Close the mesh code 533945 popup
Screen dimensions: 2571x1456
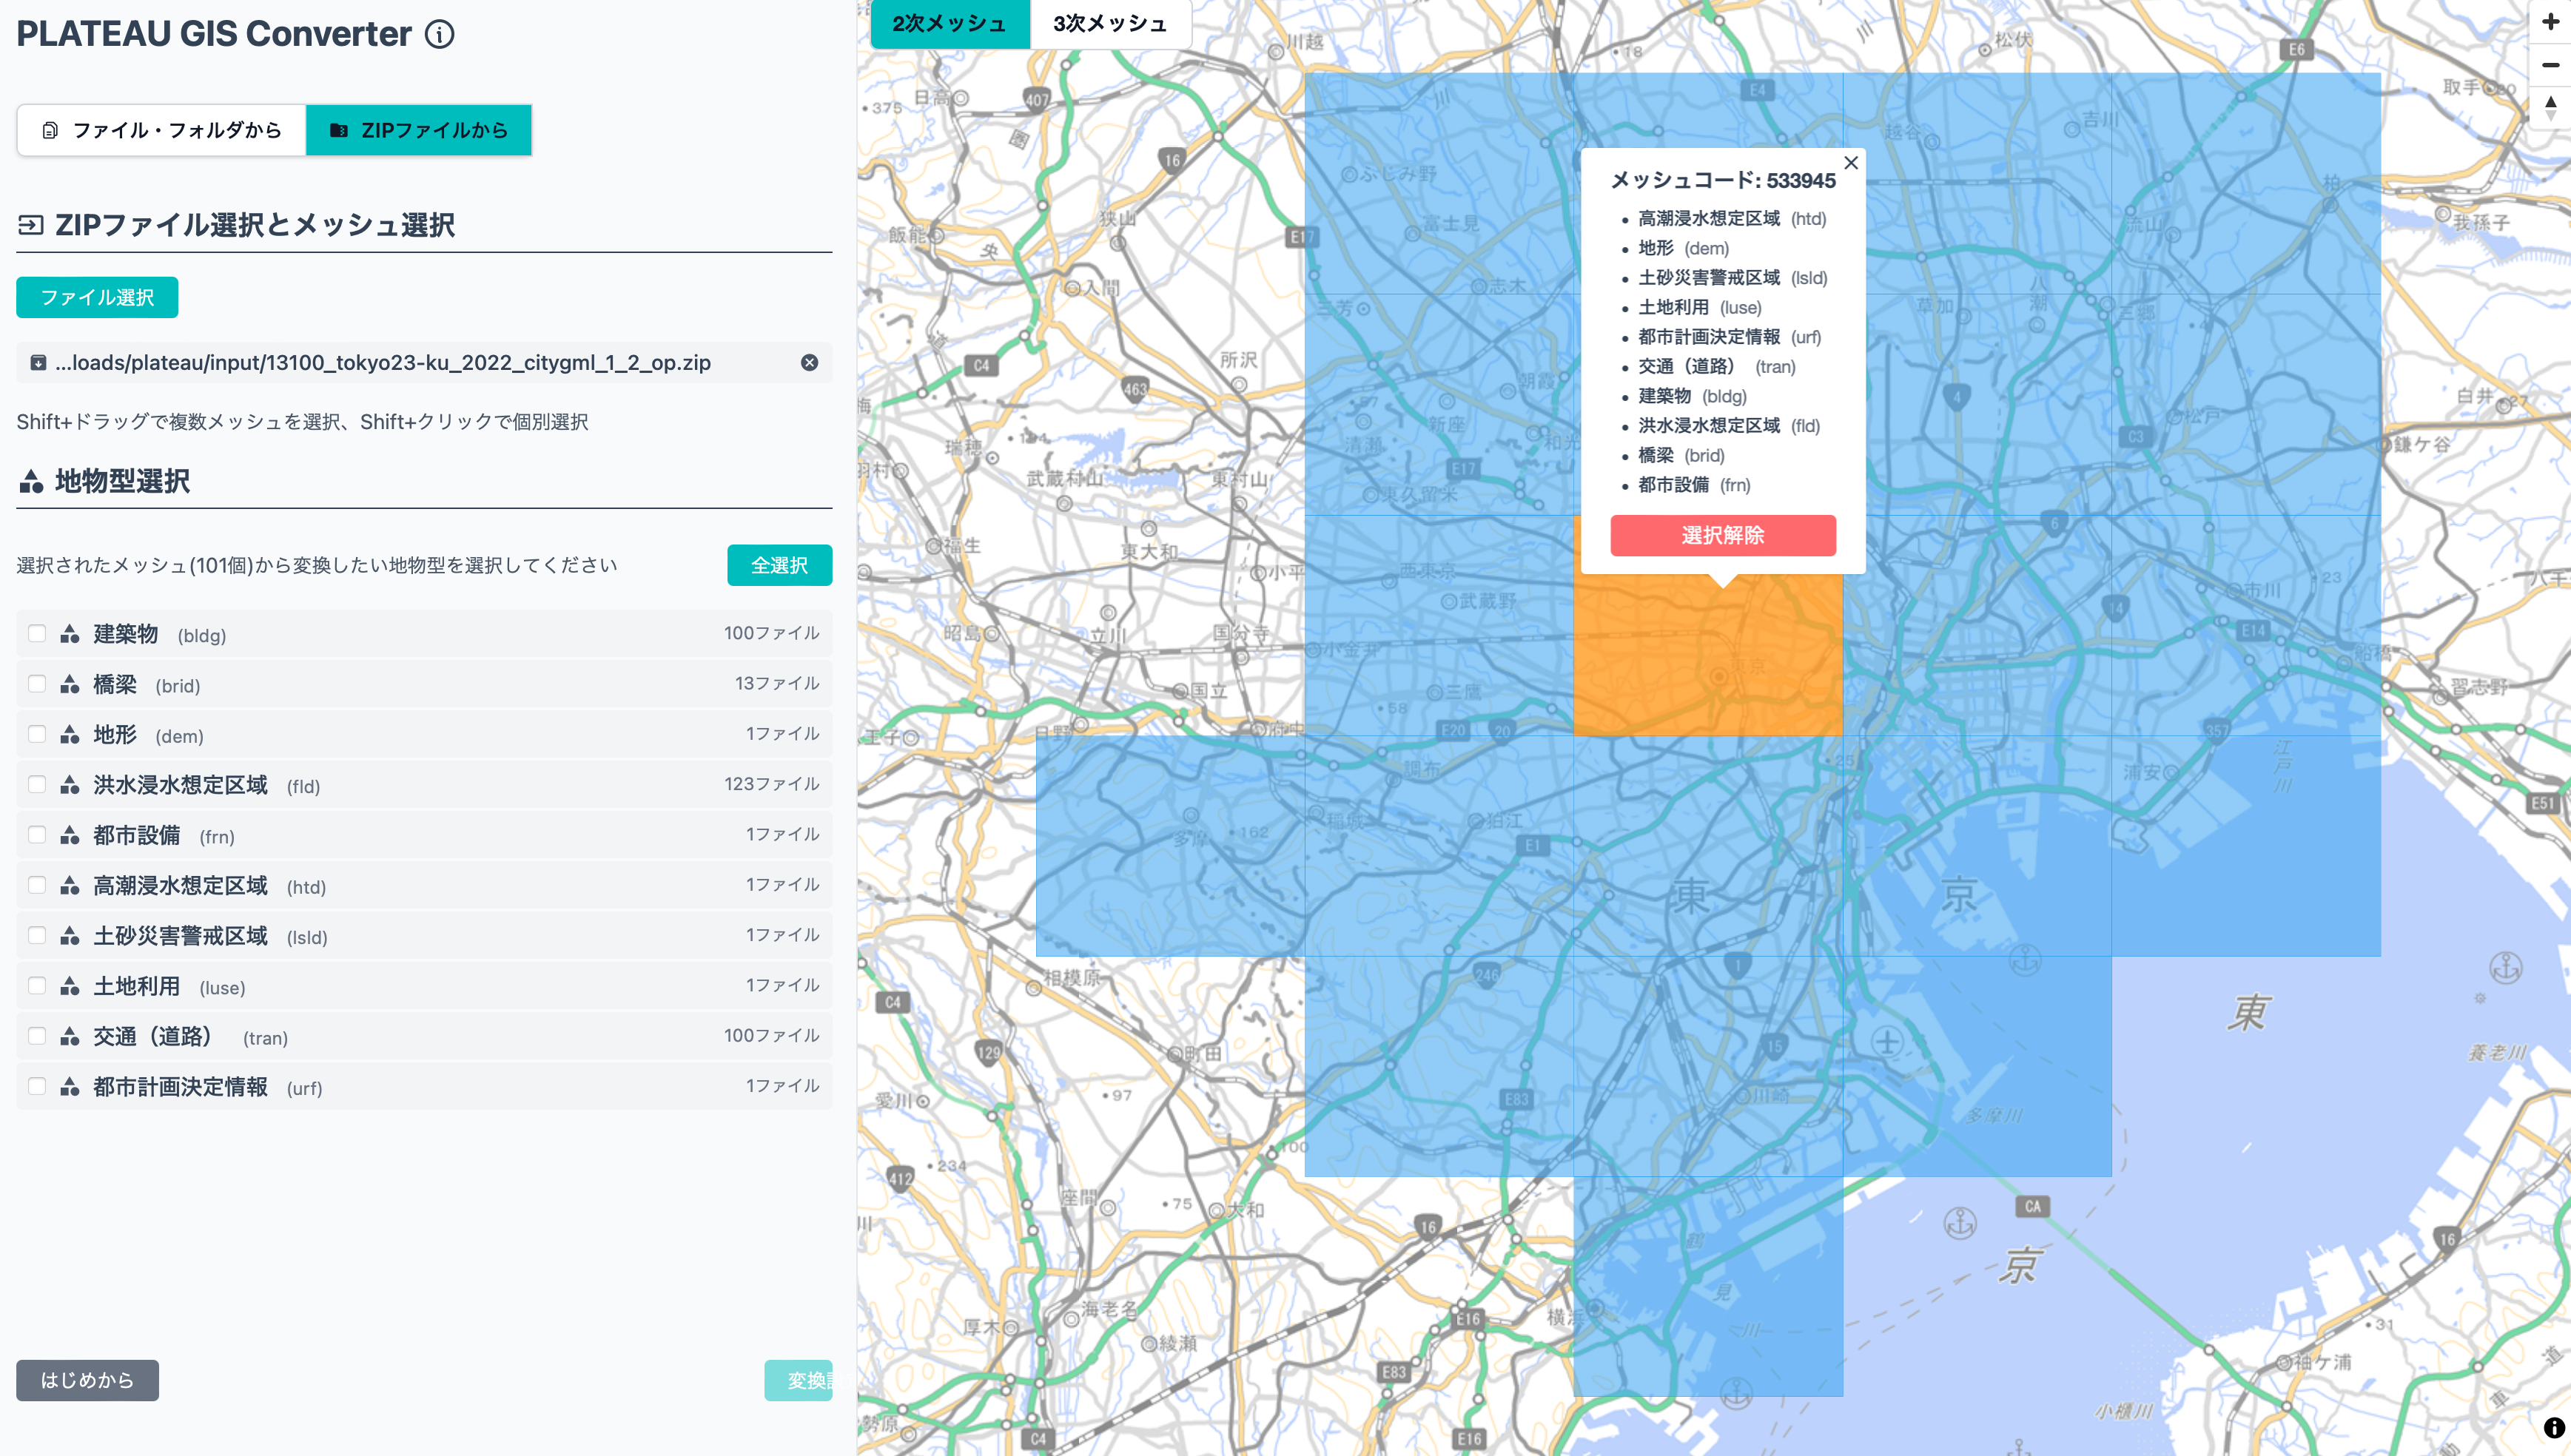pyautogui.click(x=1851, y=163)
